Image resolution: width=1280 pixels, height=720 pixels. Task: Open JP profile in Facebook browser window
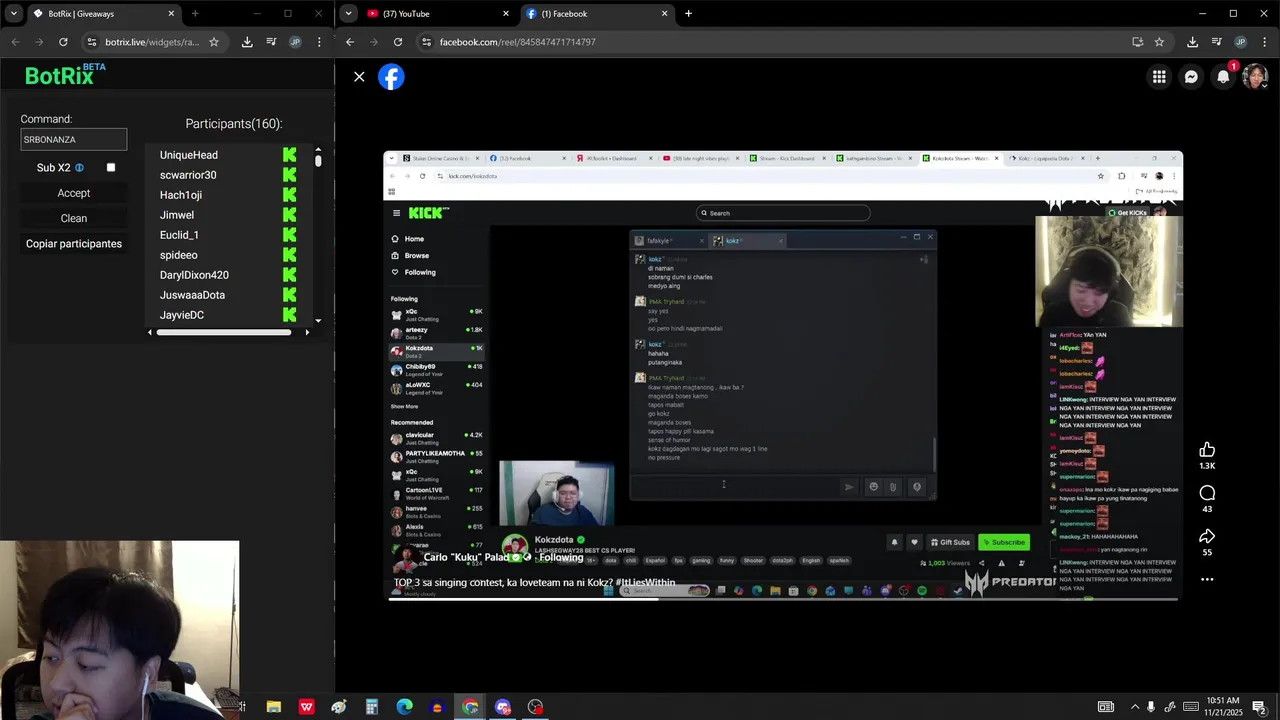click(1240, 42)
